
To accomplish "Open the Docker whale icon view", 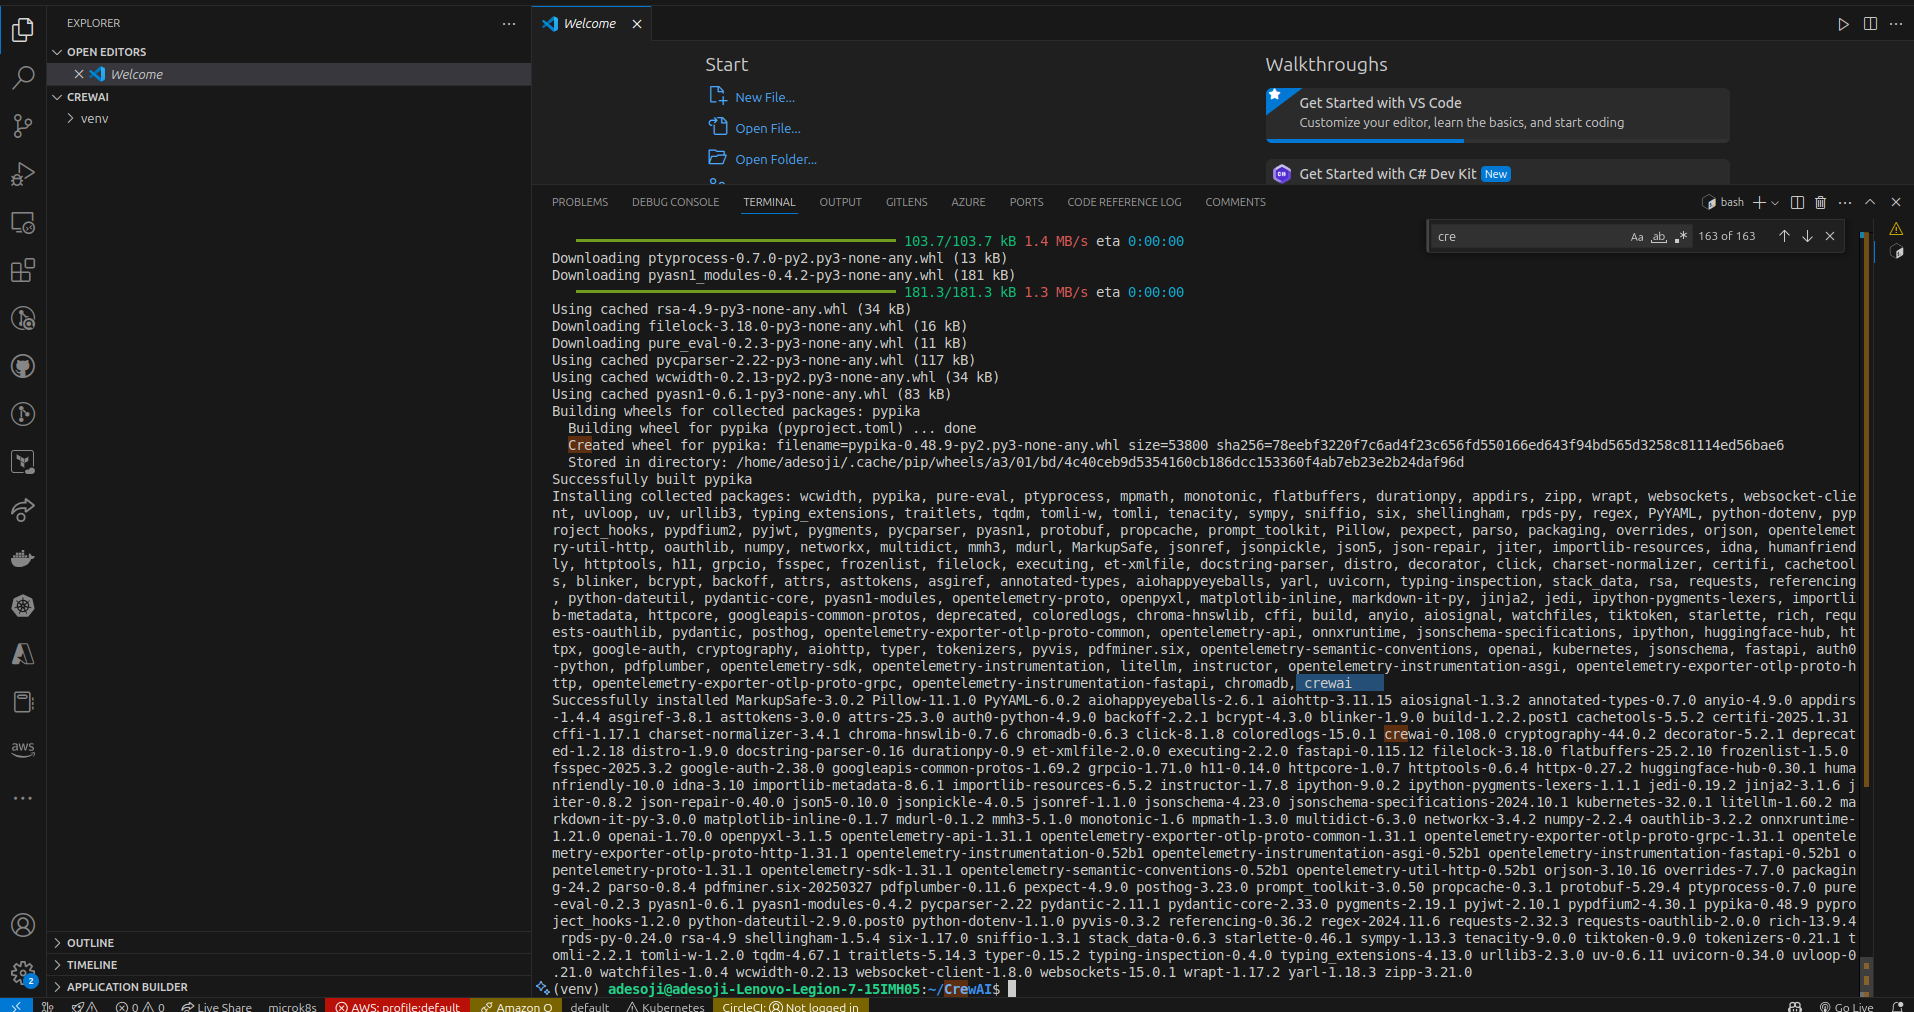I will click(23, 558).
